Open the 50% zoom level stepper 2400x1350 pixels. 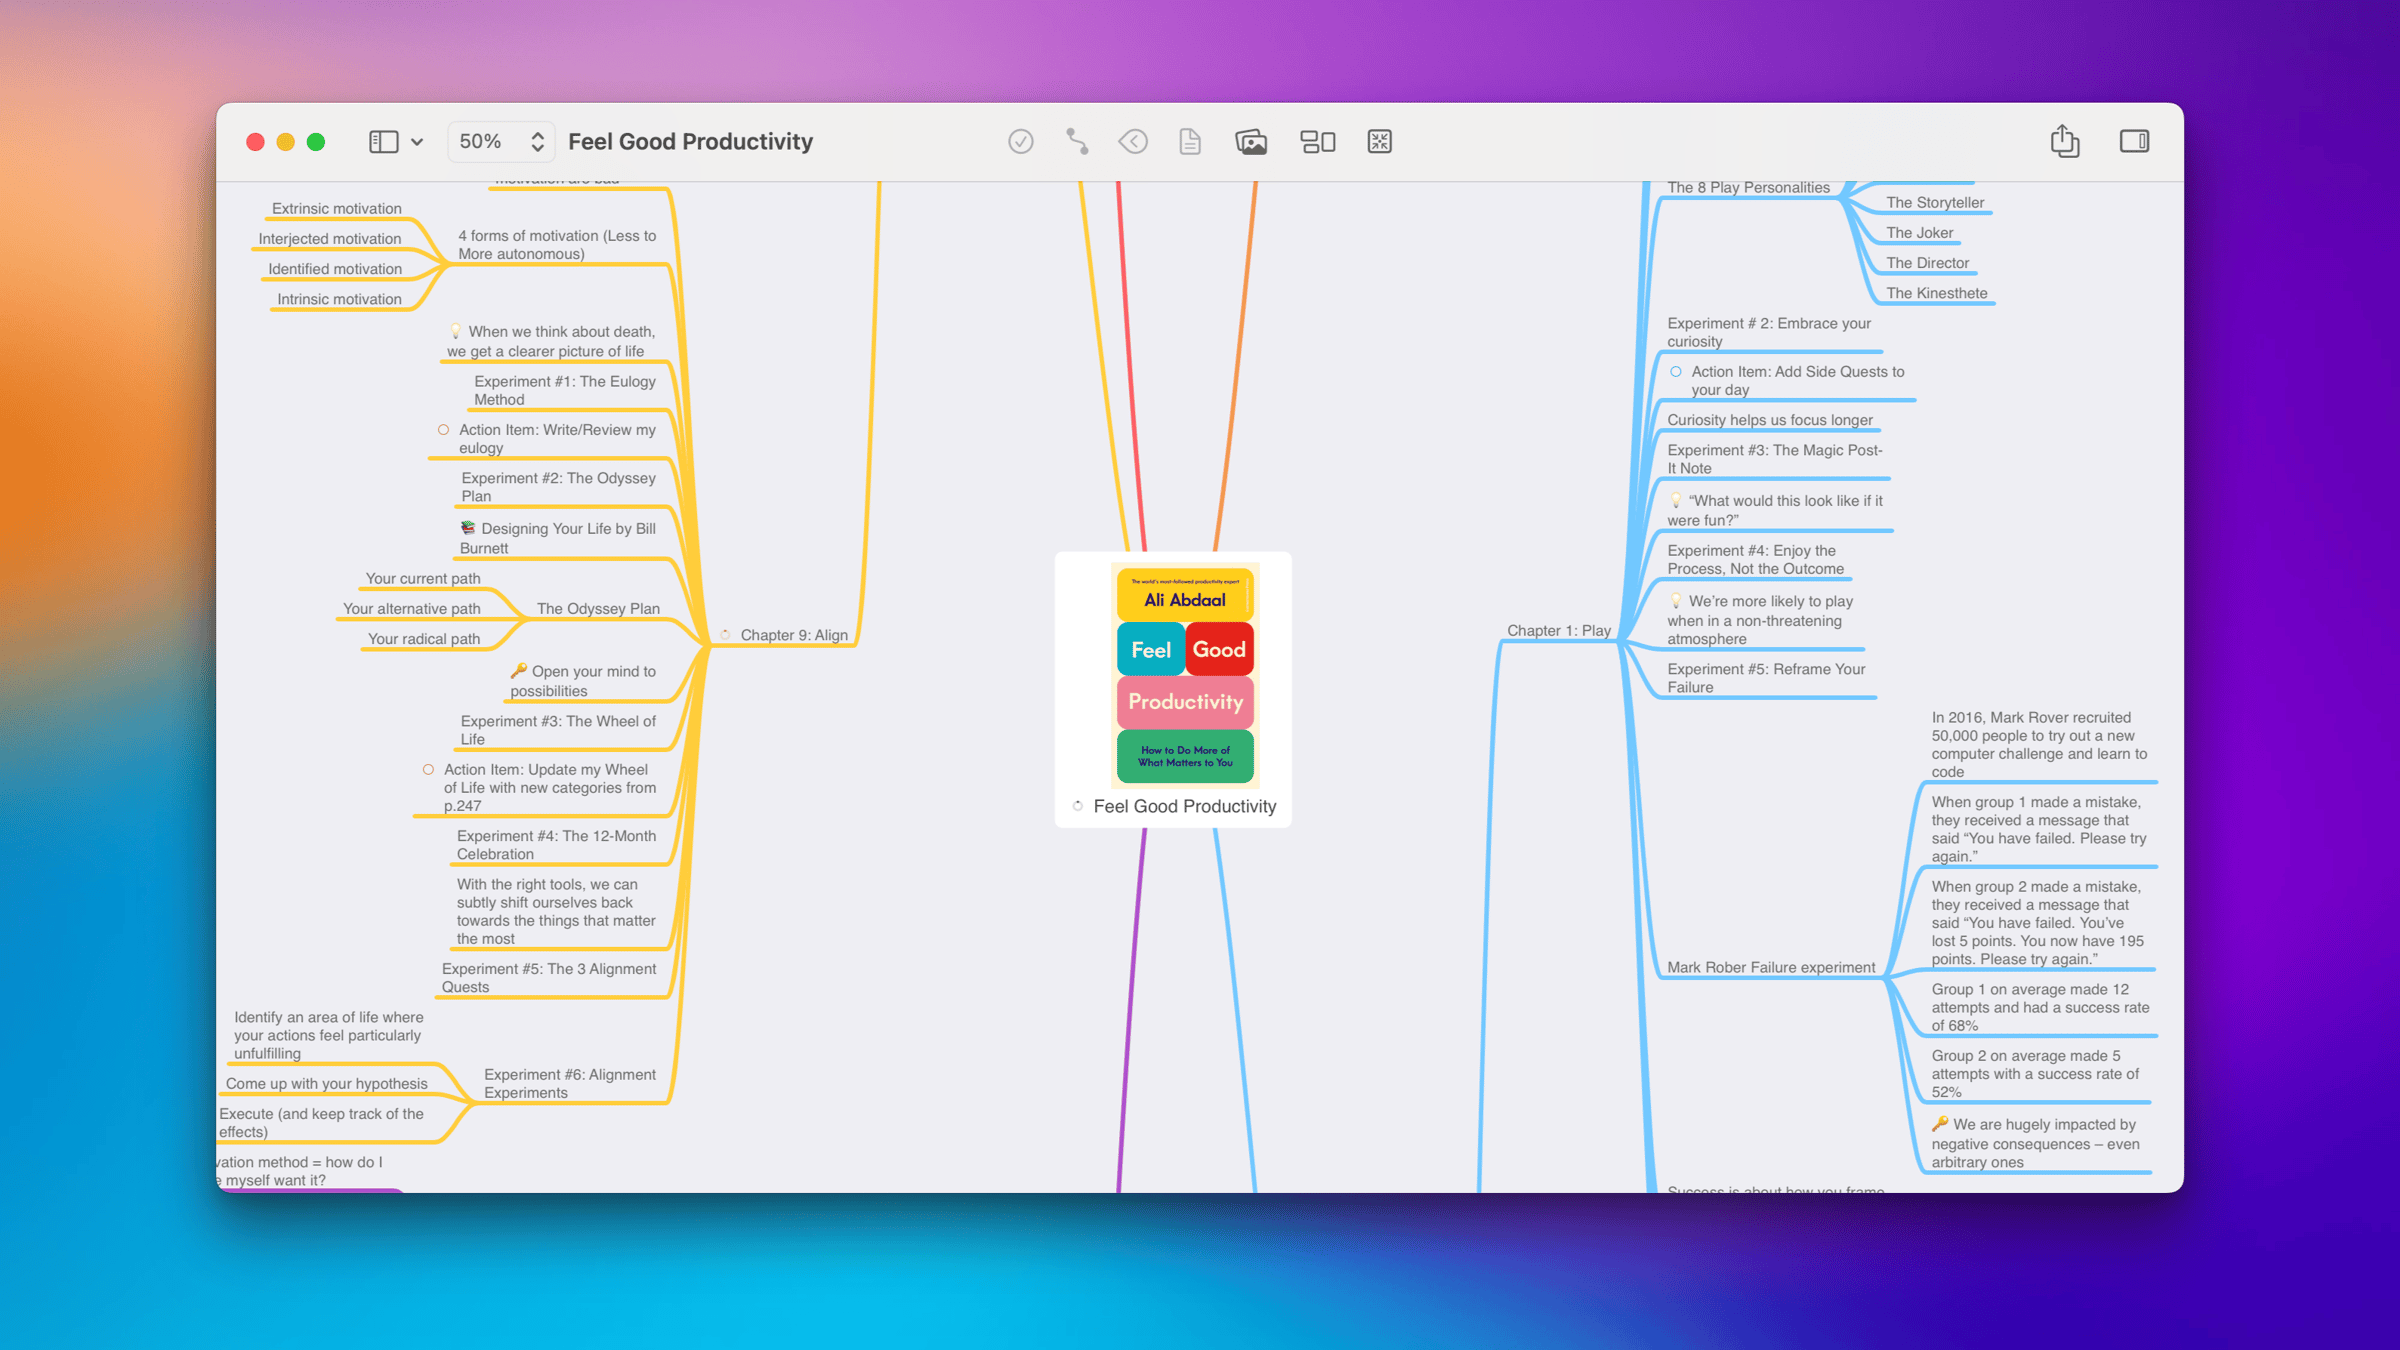(502, 142)
